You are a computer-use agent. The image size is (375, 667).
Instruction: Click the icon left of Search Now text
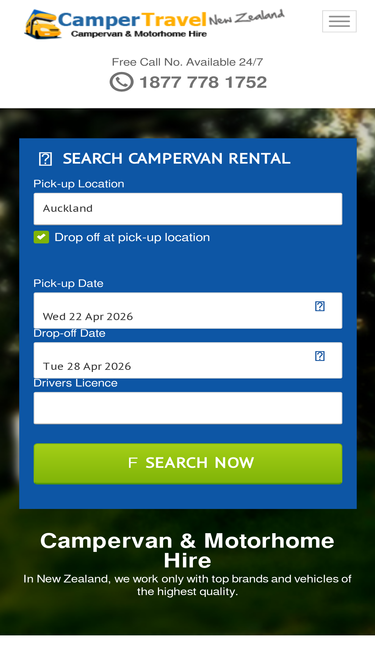click(x=133, y=463)
